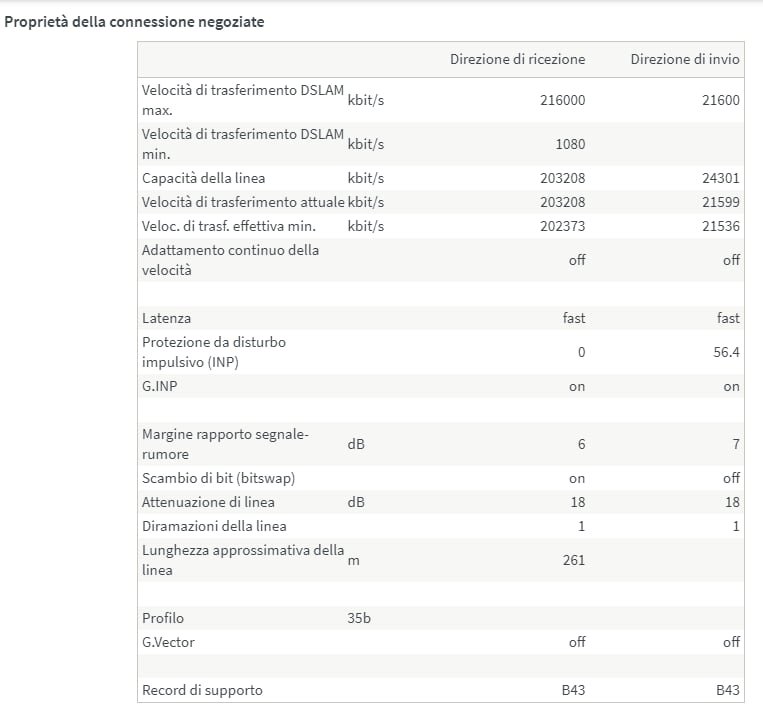Viewport: 763px width, 711px height.
Task: Click the 21600 DSLAM max send value
Action: [721, 100]
